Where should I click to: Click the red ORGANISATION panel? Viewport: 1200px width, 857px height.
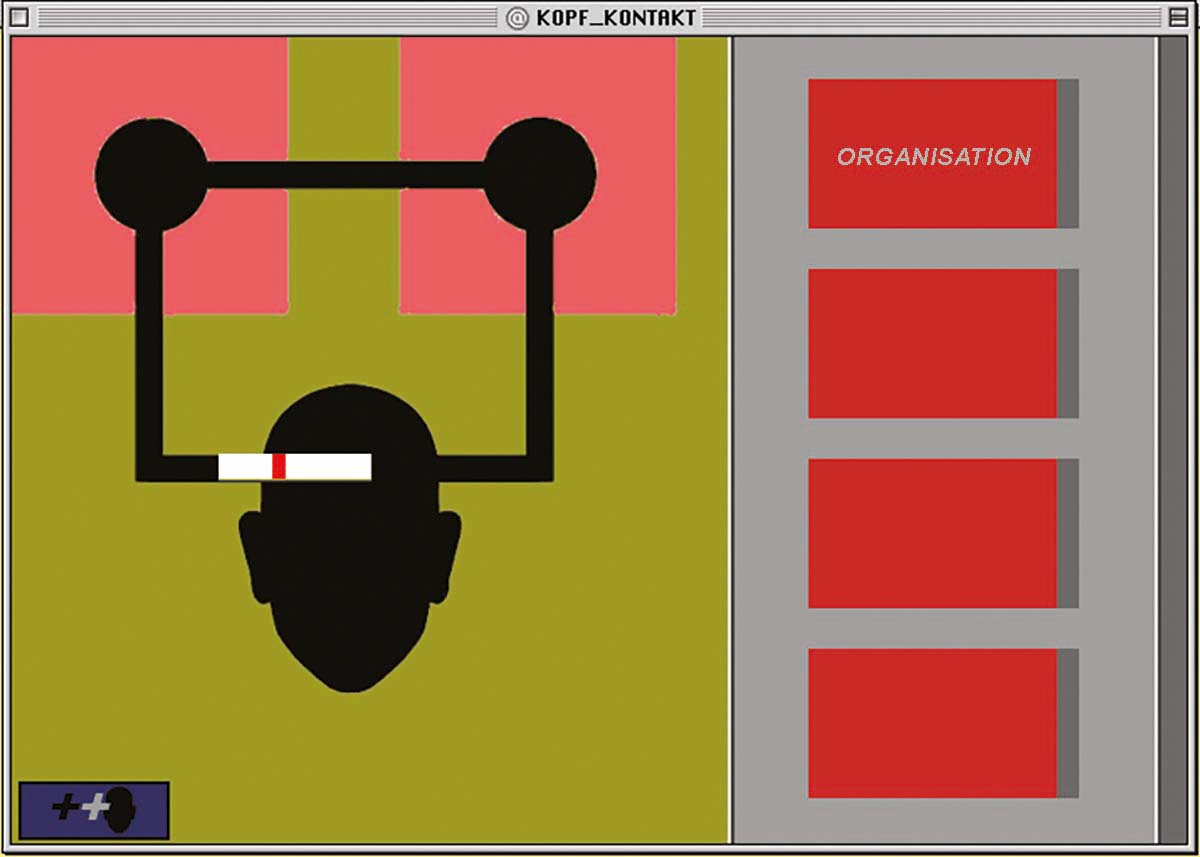click(x=932, y=154)
